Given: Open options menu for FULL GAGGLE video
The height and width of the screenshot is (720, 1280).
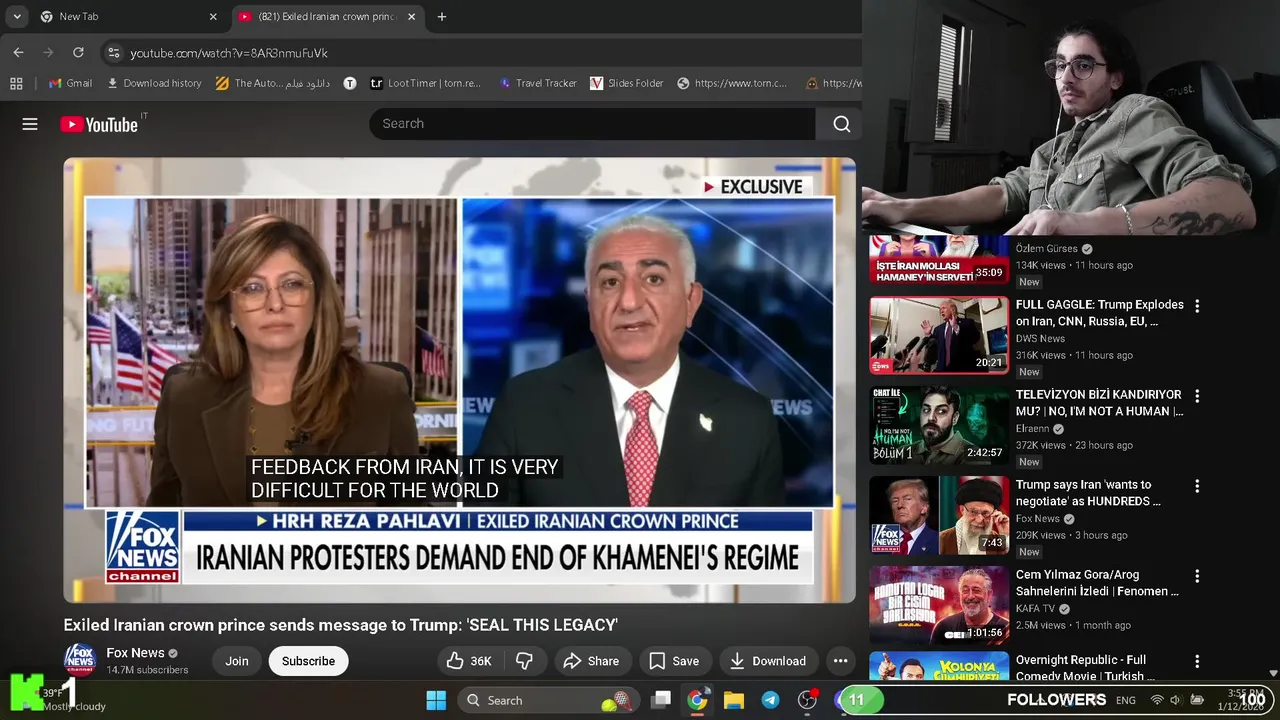Looking at the screenshot, I should click(1197, 306).
